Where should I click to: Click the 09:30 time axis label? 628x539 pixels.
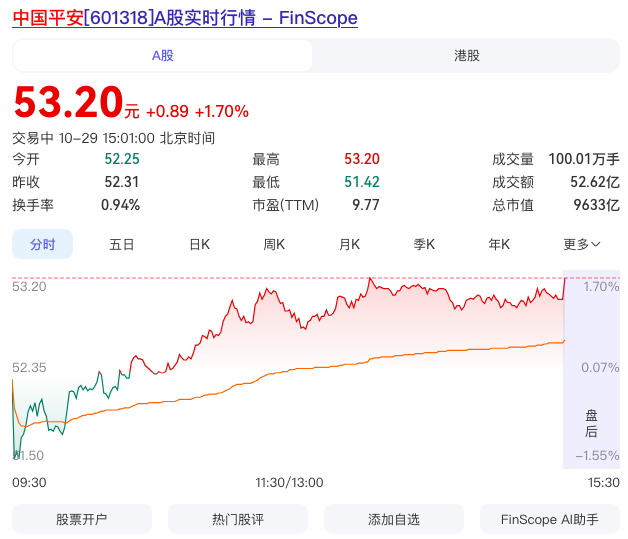[x=29, y=483]
